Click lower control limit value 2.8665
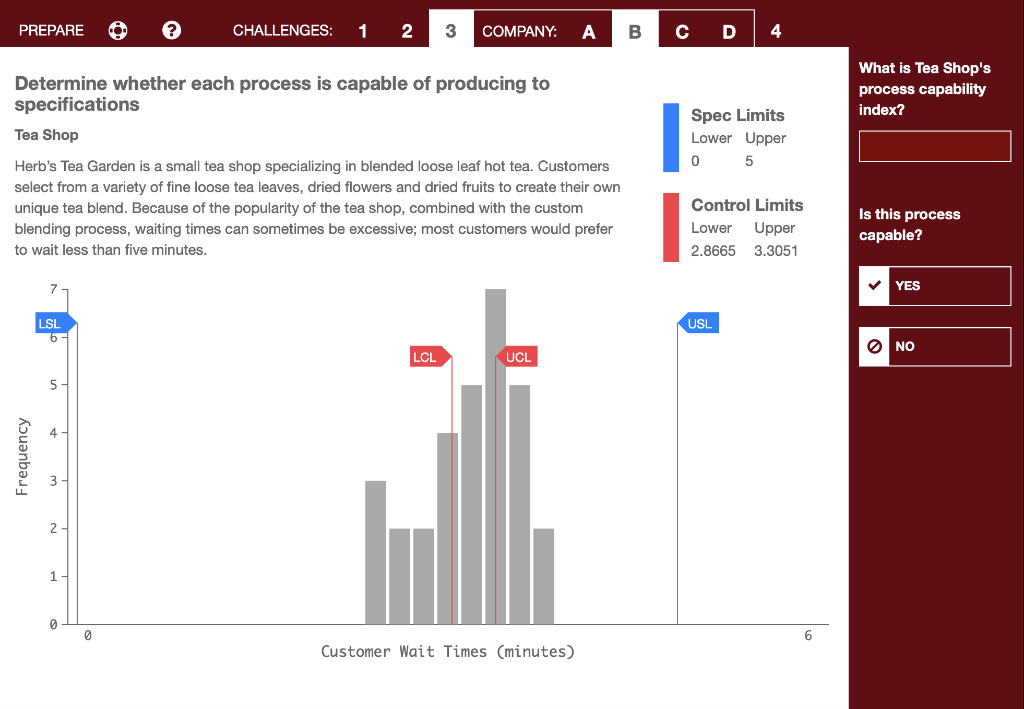This screenshot has width=1024, height=709. point(713,251)
